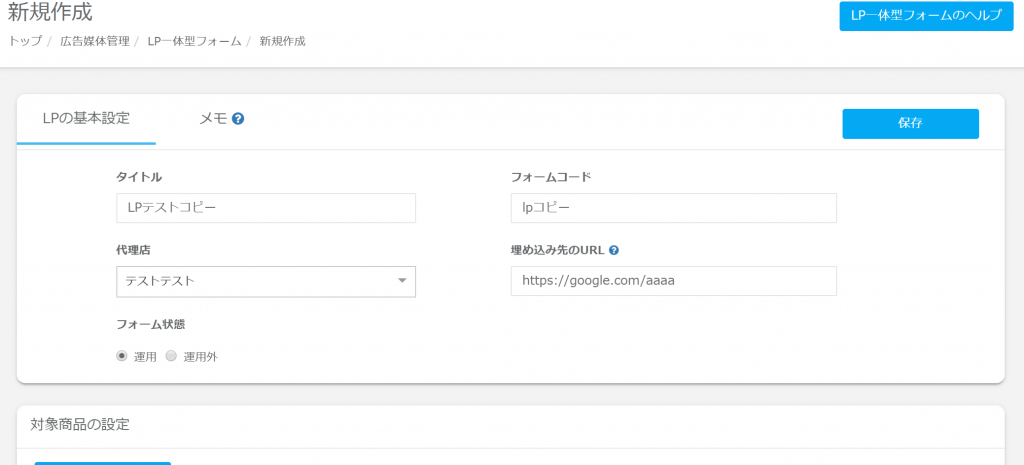Click the 代理店 dropdown arrow
This screenshot has height=465, width=1024.
tap(402, 281)
